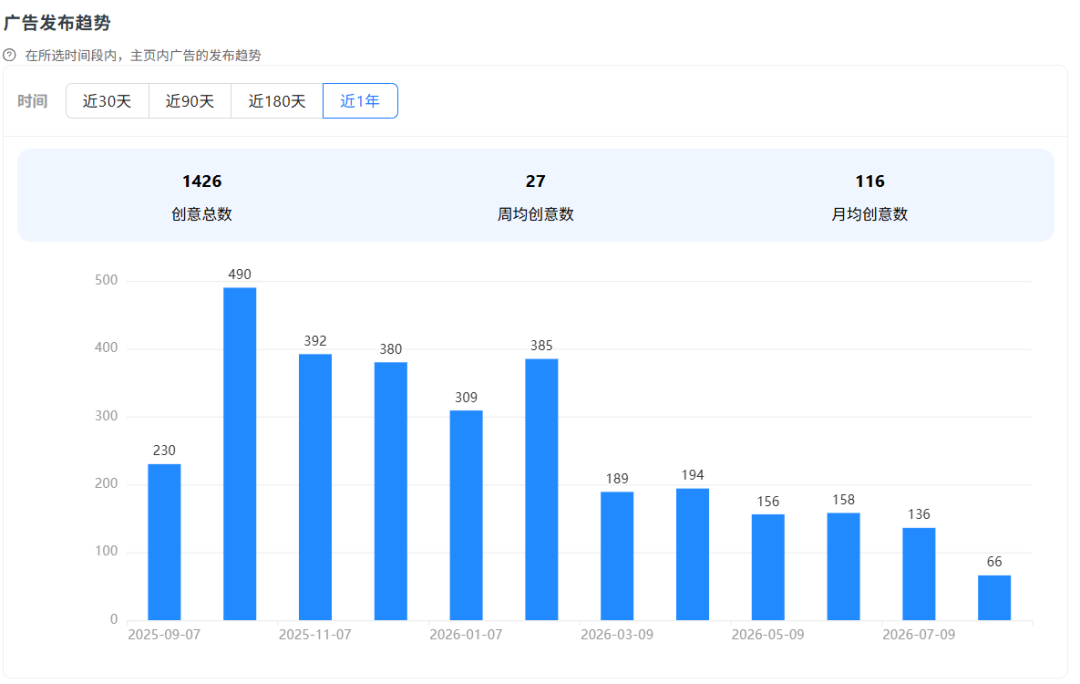Click y-axis label 100
The image size is (1080, 684).
[106, 551]
